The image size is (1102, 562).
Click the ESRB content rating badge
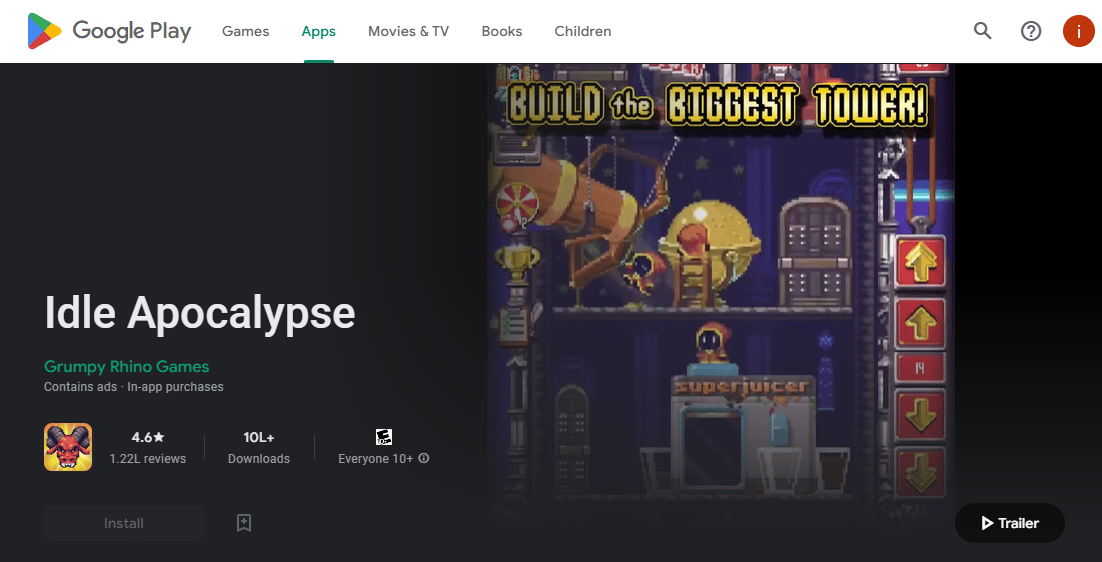pos(383,437)
